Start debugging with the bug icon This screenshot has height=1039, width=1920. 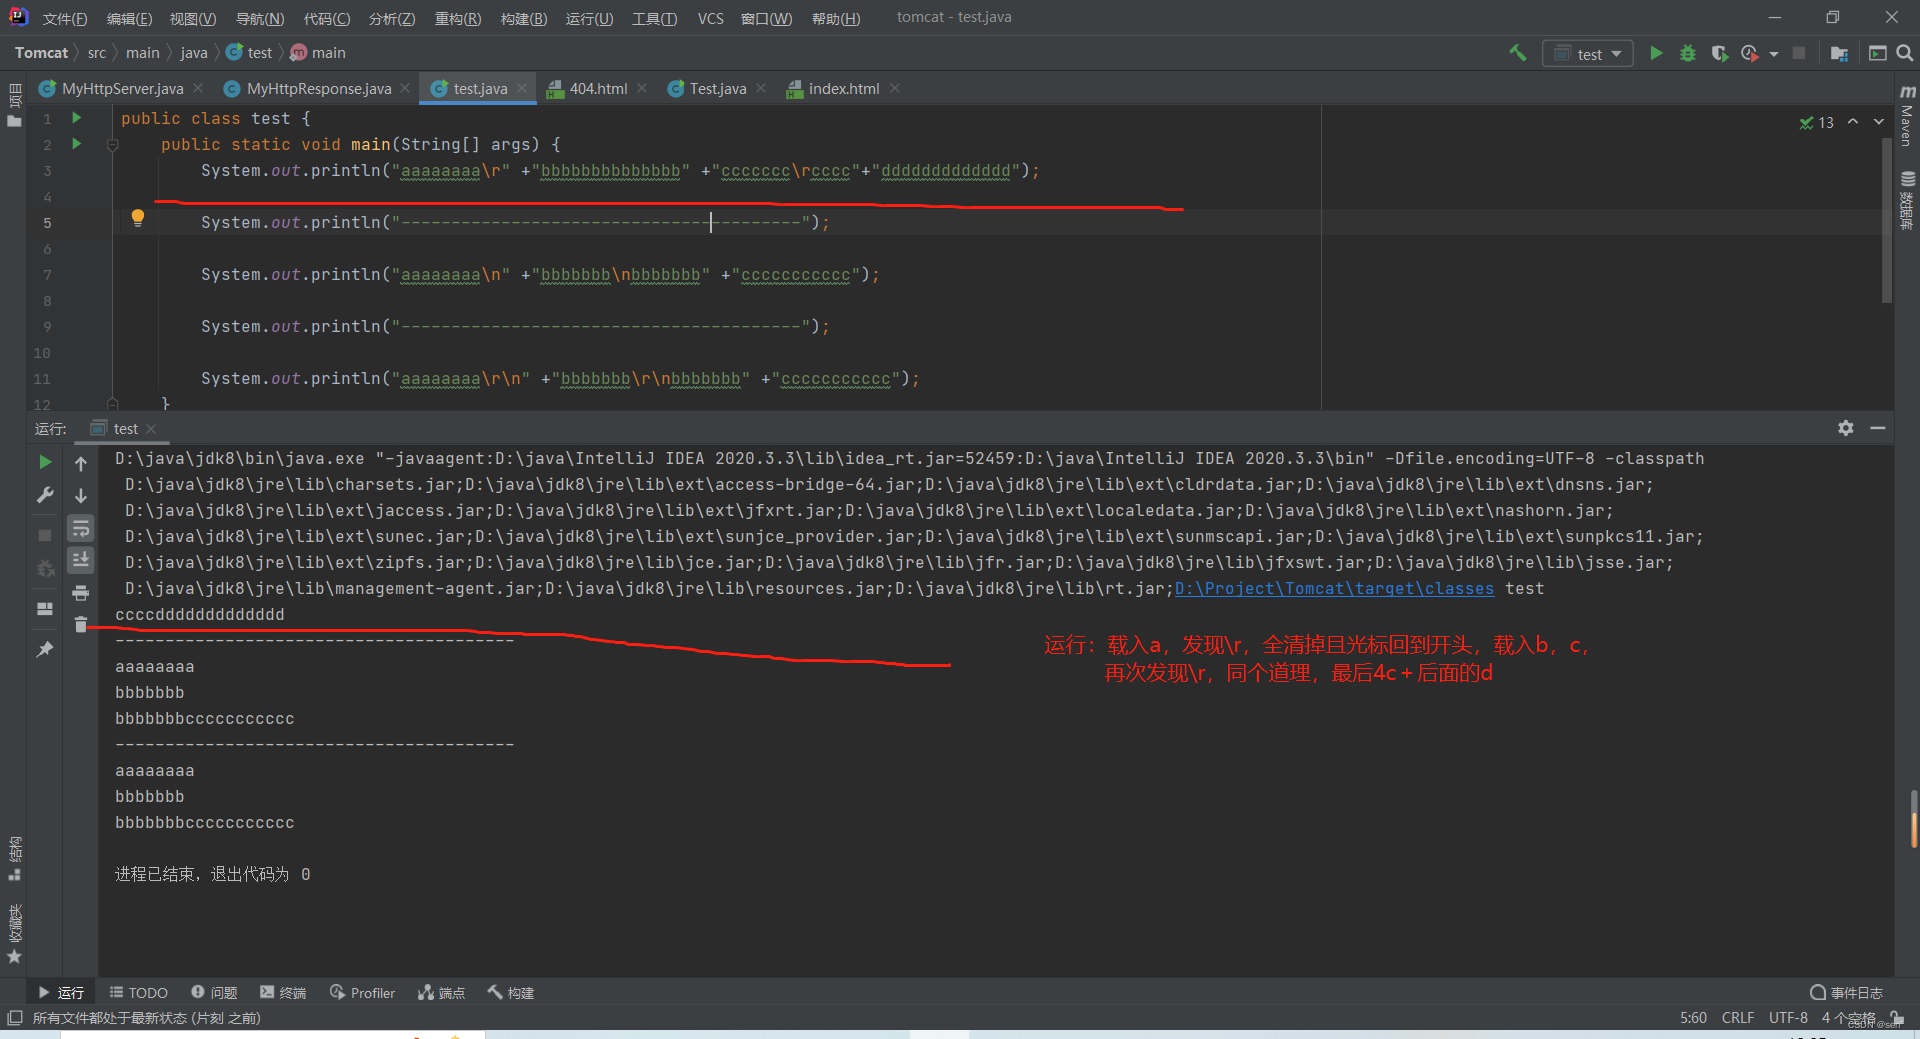[x=1690, y=53]
